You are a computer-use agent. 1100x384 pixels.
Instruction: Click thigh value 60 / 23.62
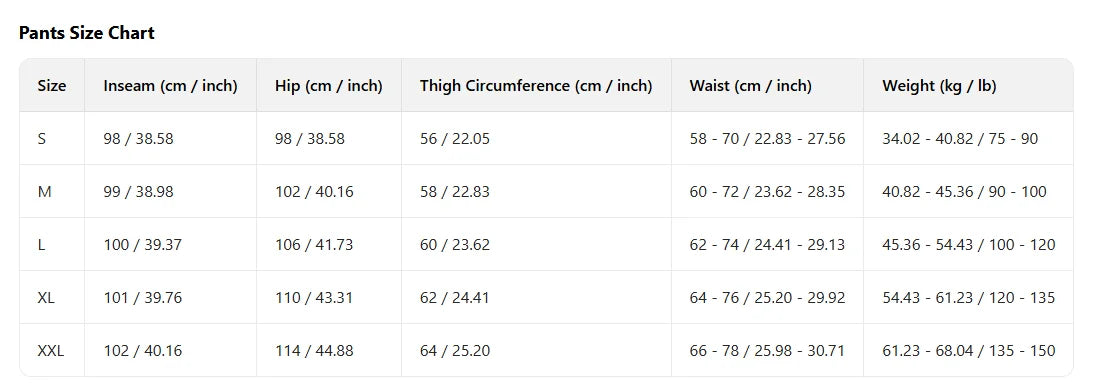455,245
